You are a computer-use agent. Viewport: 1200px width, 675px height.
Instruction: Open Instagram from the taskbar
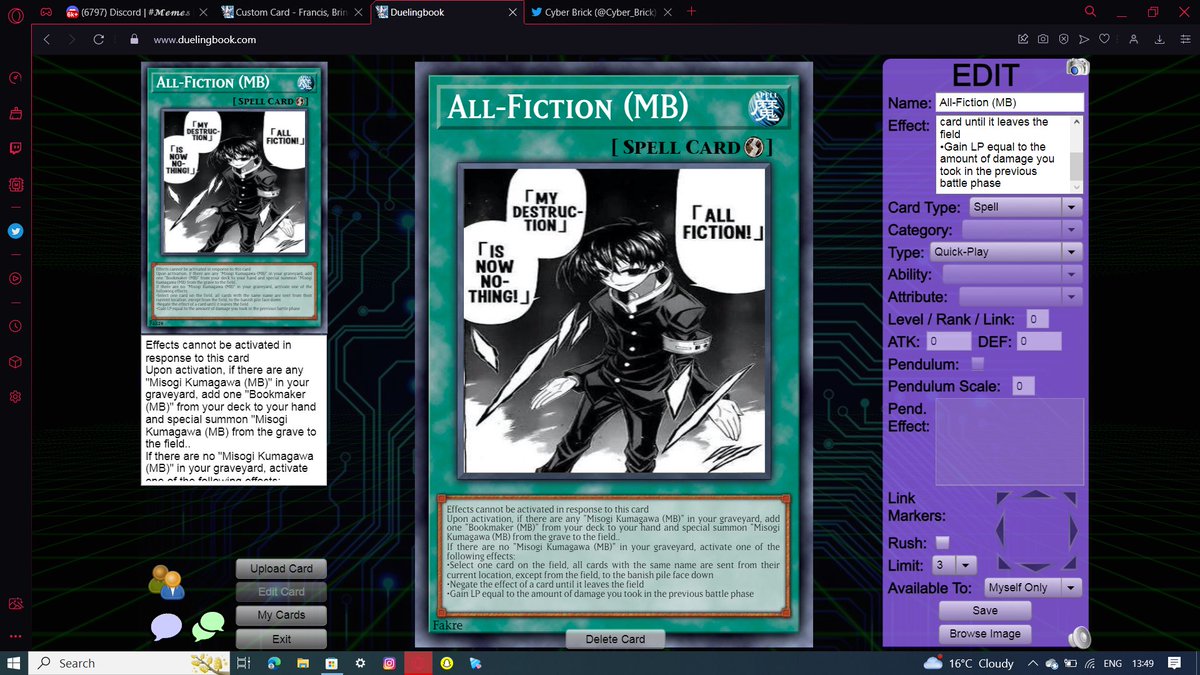[x=387, y=663]
